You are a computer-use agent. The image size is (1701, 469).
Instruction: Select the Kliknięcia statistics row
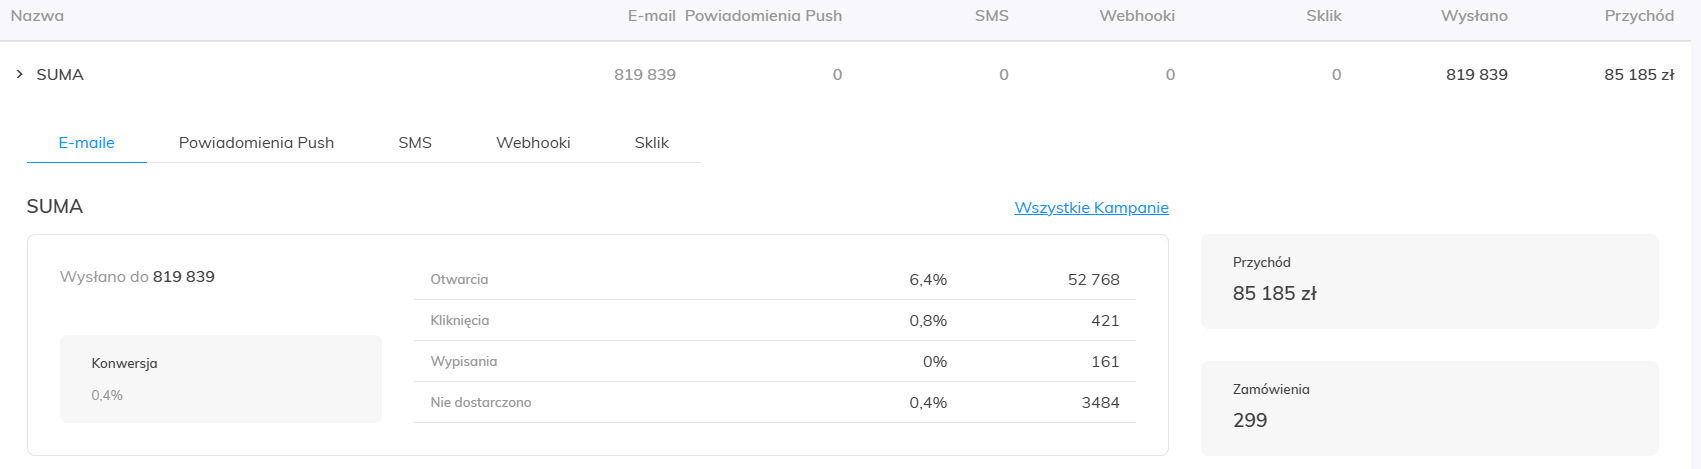pyautogui.click(x=774, y=321)
